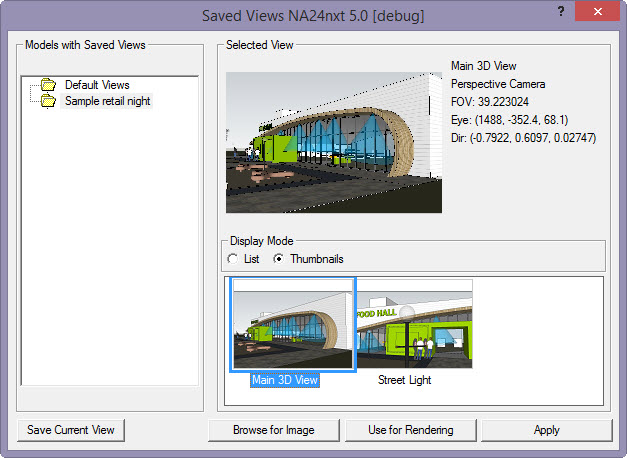
Task: Click the Use for Rendering button
Action: click(x=410, y=430)
